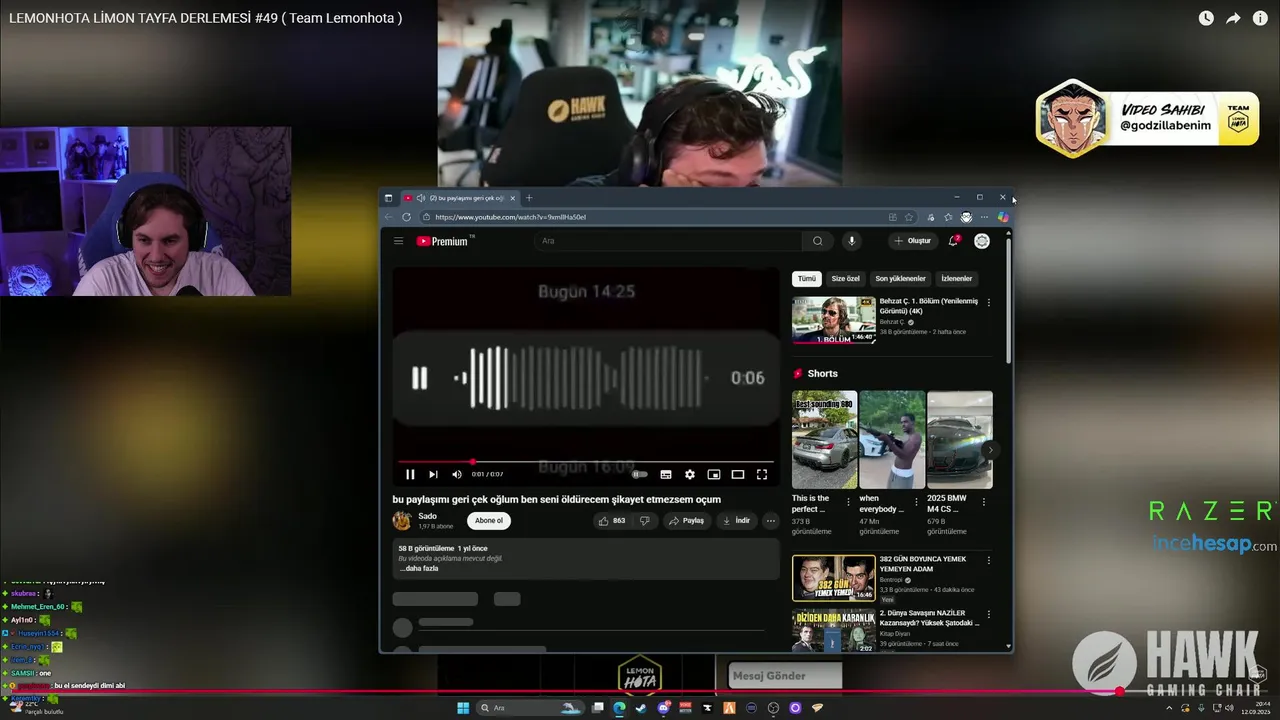Image resolution: width=1280 pixels, height=720 pixels.
Task: Open the 'Oluştur' create button
Action: (x=912, y=241)
